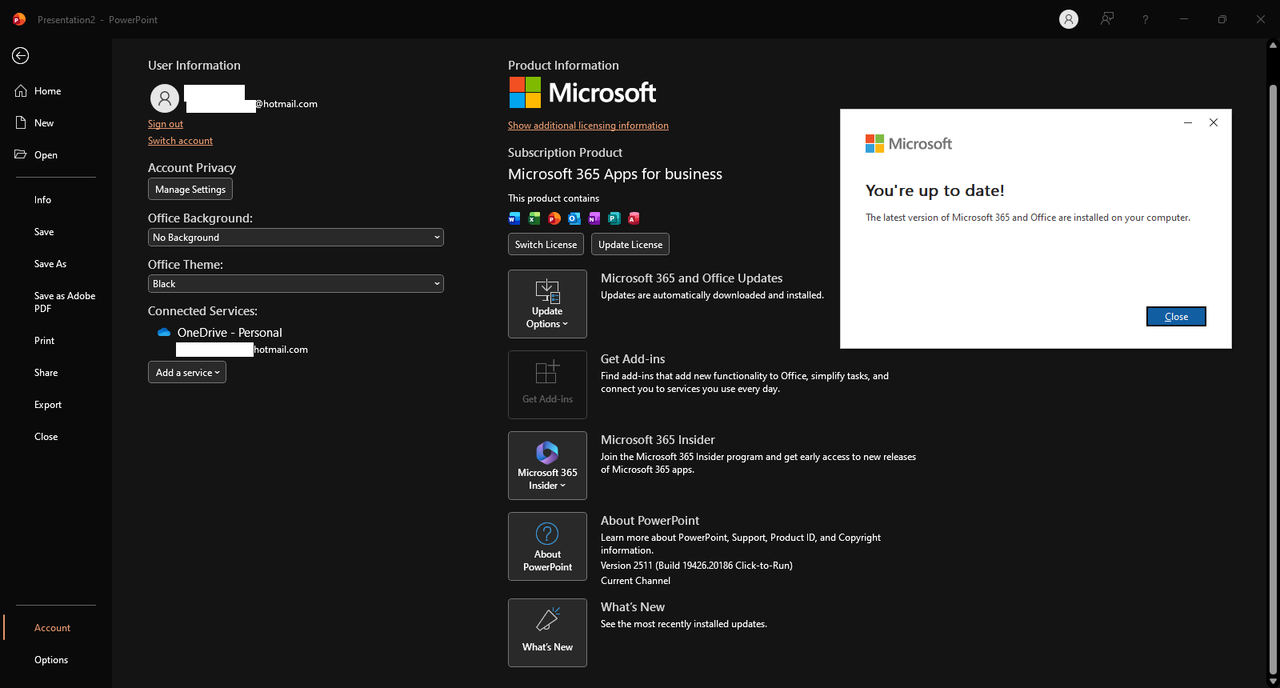Expand the Update Options menu
This screenshot has width=1280, height=688.
(x=547, y=303)
